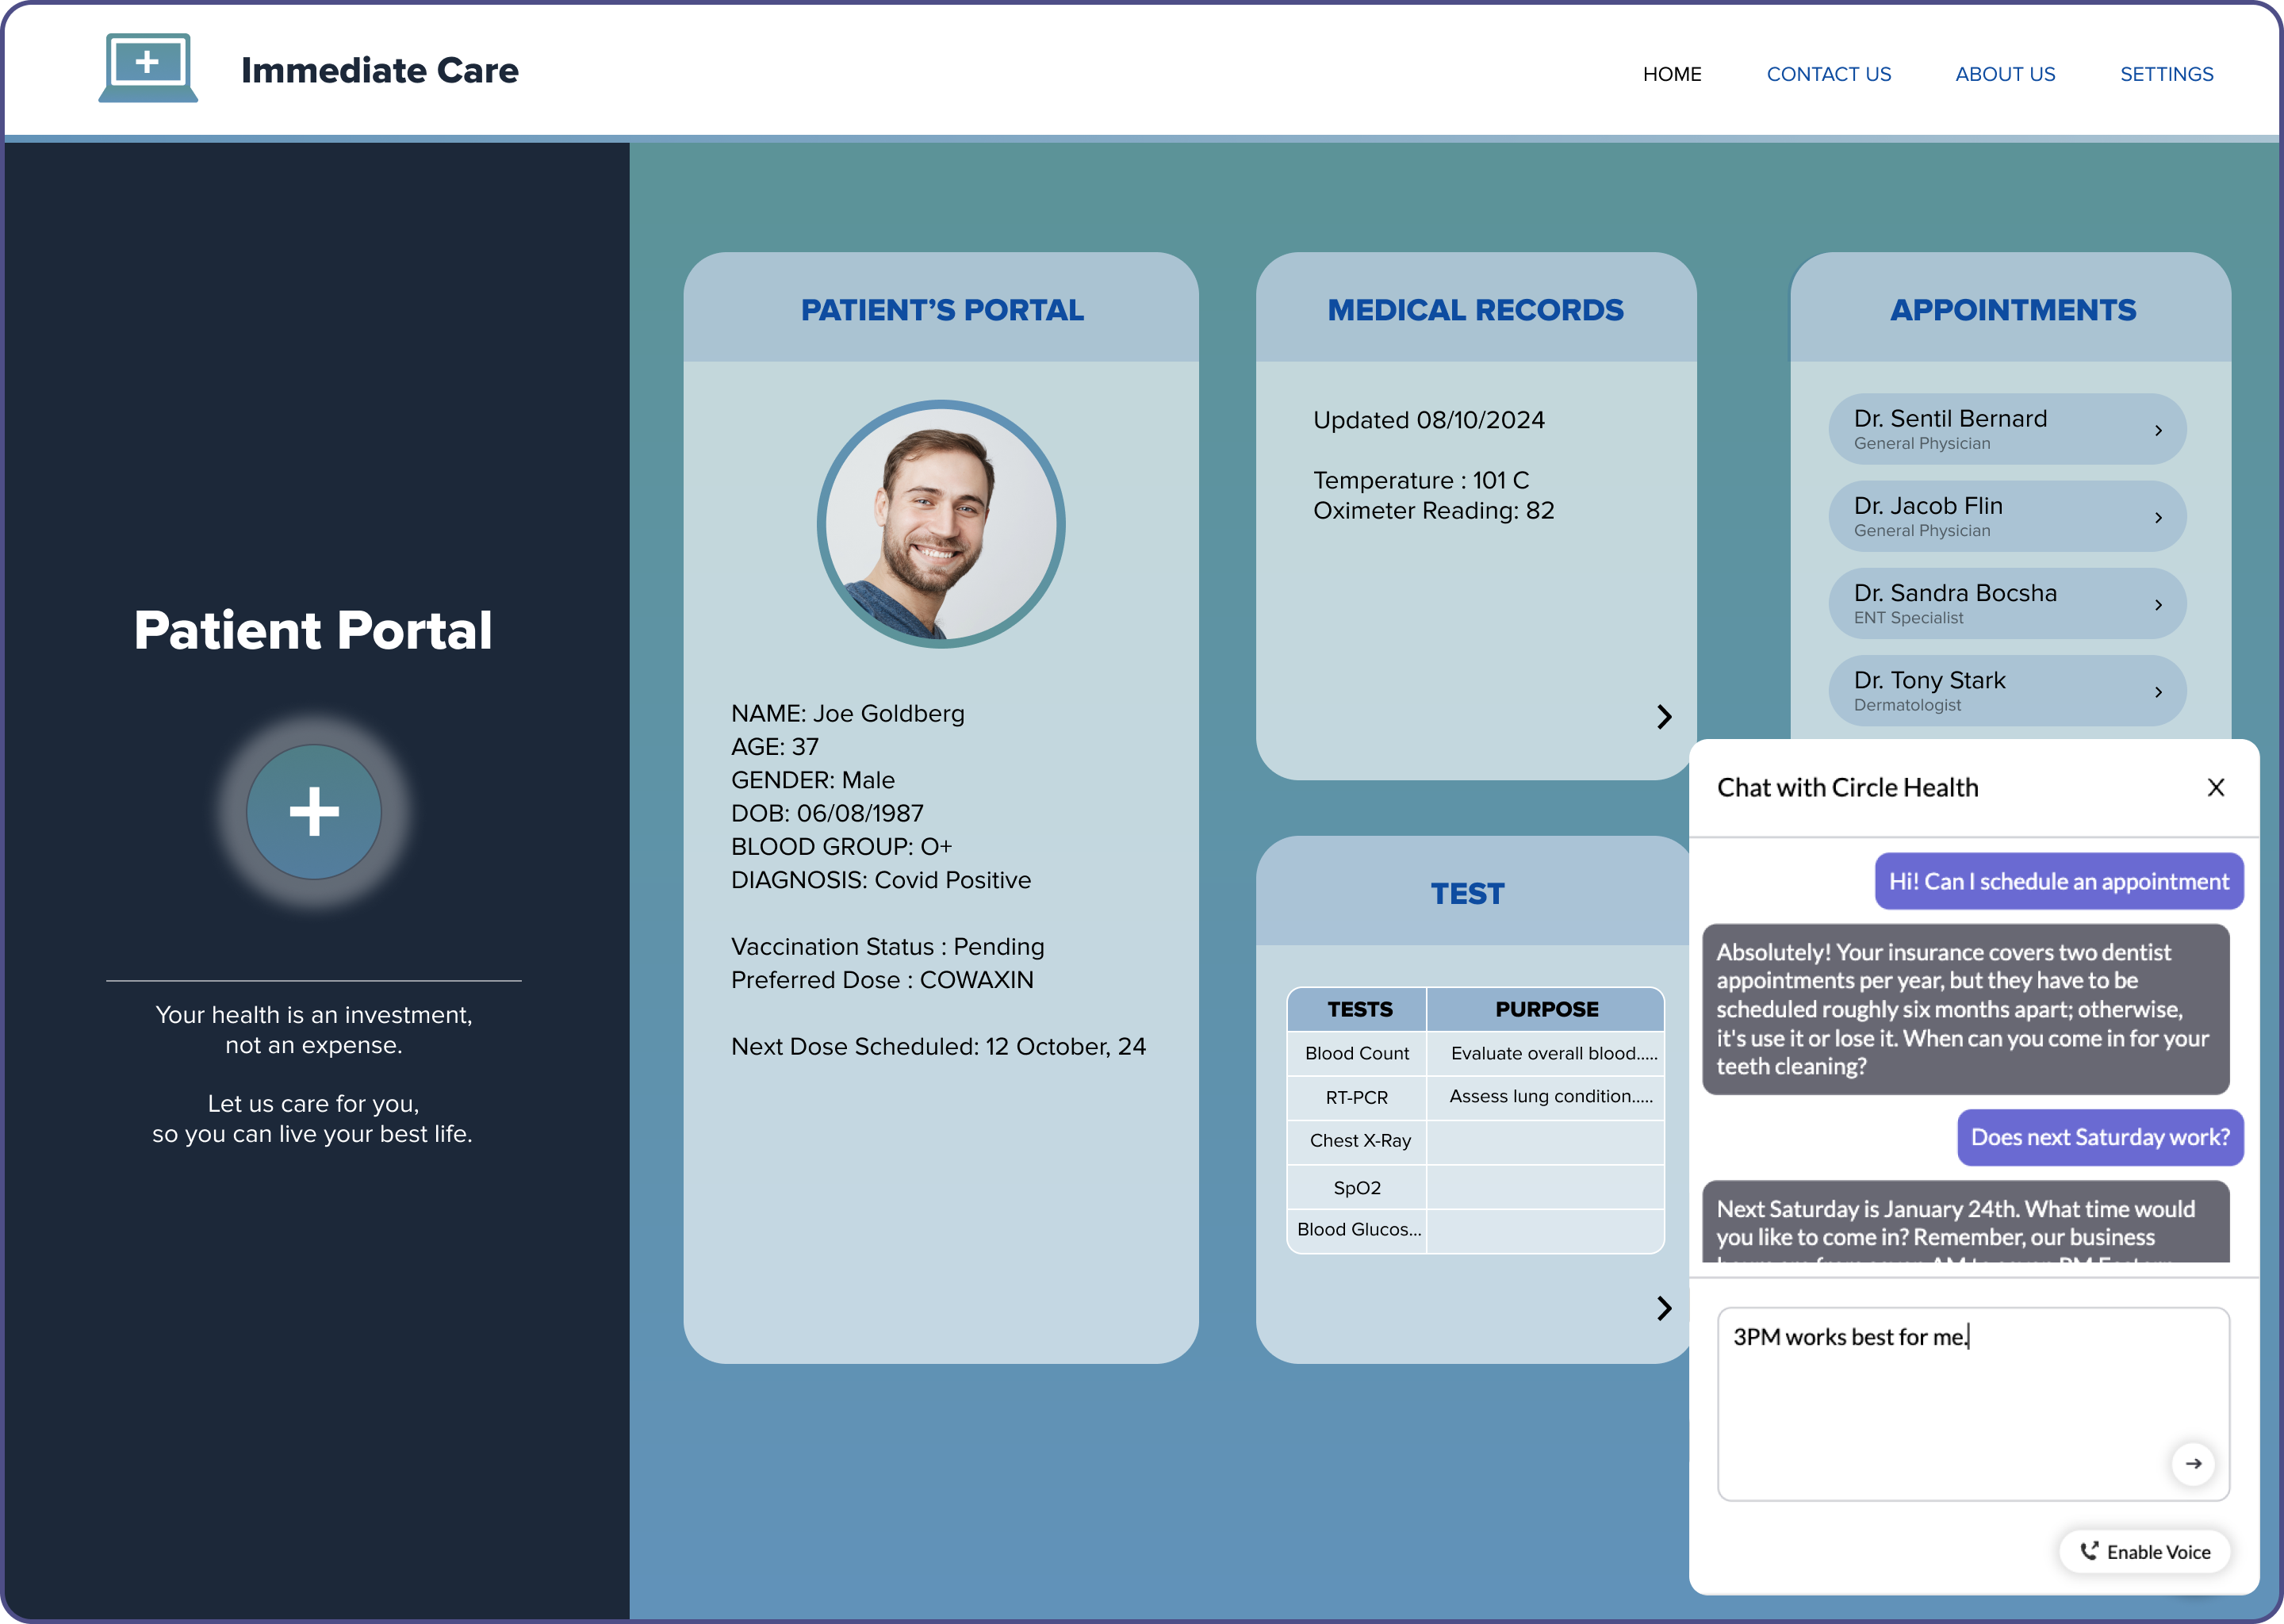The width and height of the screenshot is (2284, 1624).
Task: Select the Blood Count test row
Action: (1356, 1053)
